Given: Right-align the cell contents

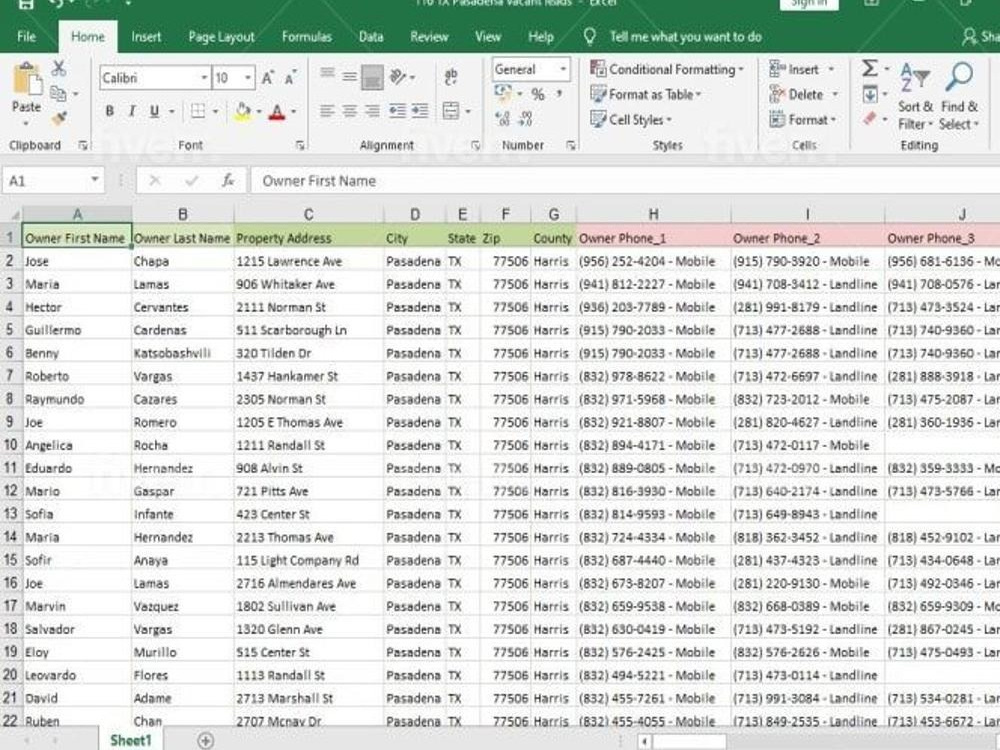Looking at the screenshot, I should [x=372, y=111].
